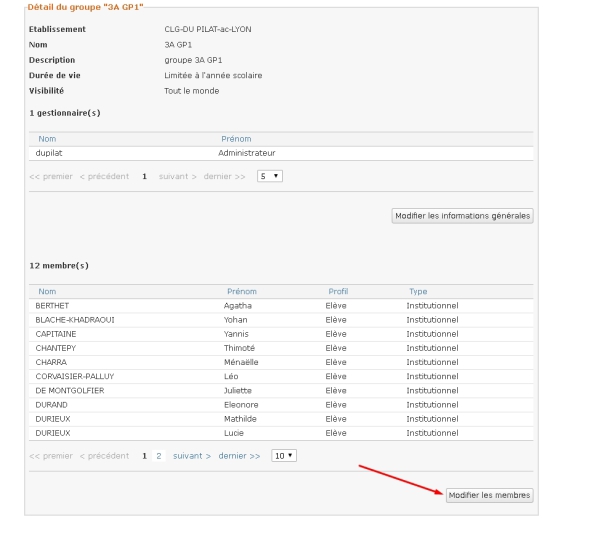This screenshot has width=611, height=533.
Task: Click first name Yohan
Action: point(235,320)
